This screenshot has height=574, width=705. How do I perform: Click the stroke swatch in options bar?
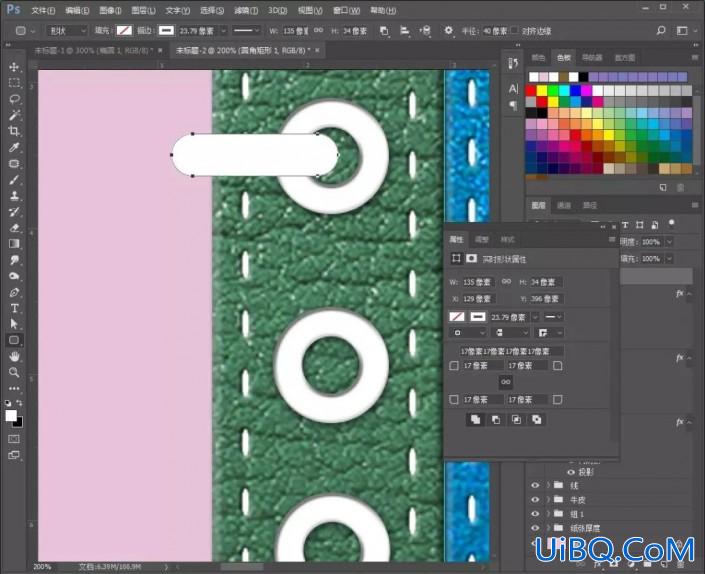tap(166, 31)
